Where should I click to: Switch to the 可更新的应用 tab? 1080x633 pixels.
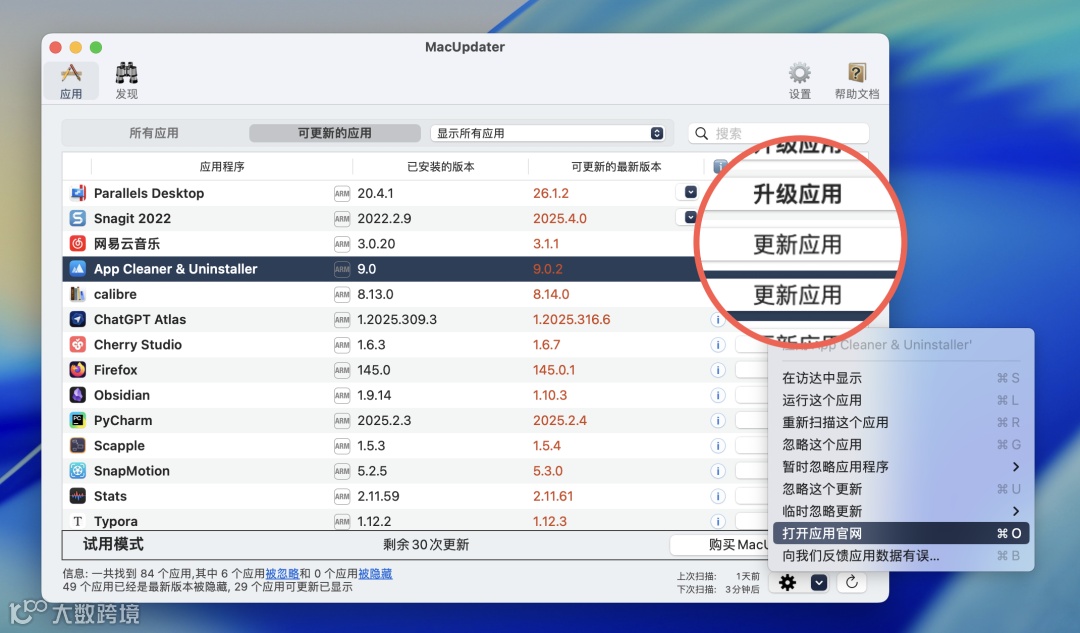[335, 133]
